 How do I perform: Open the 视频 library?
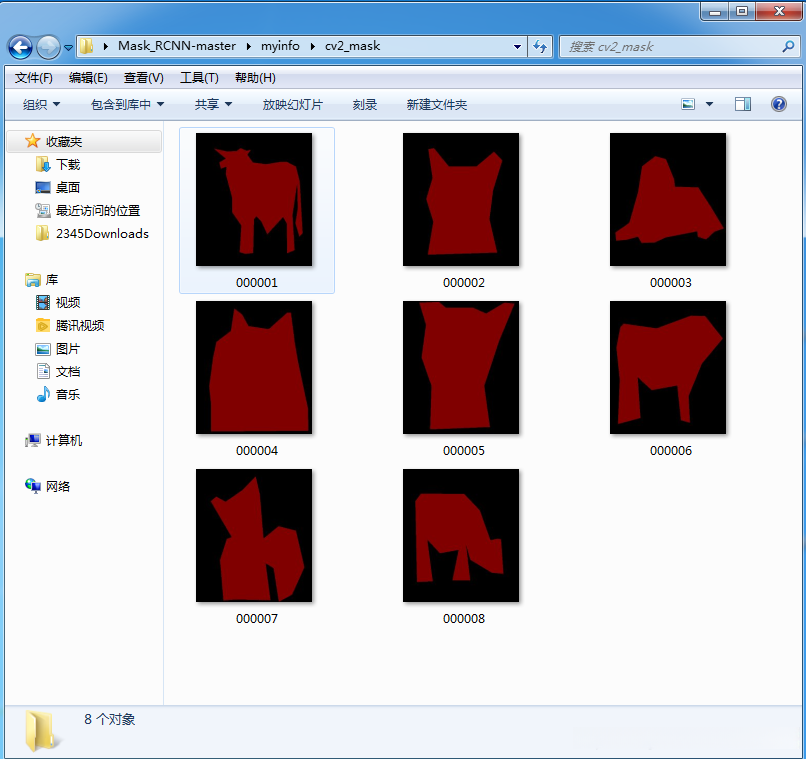tap(68, 302)
